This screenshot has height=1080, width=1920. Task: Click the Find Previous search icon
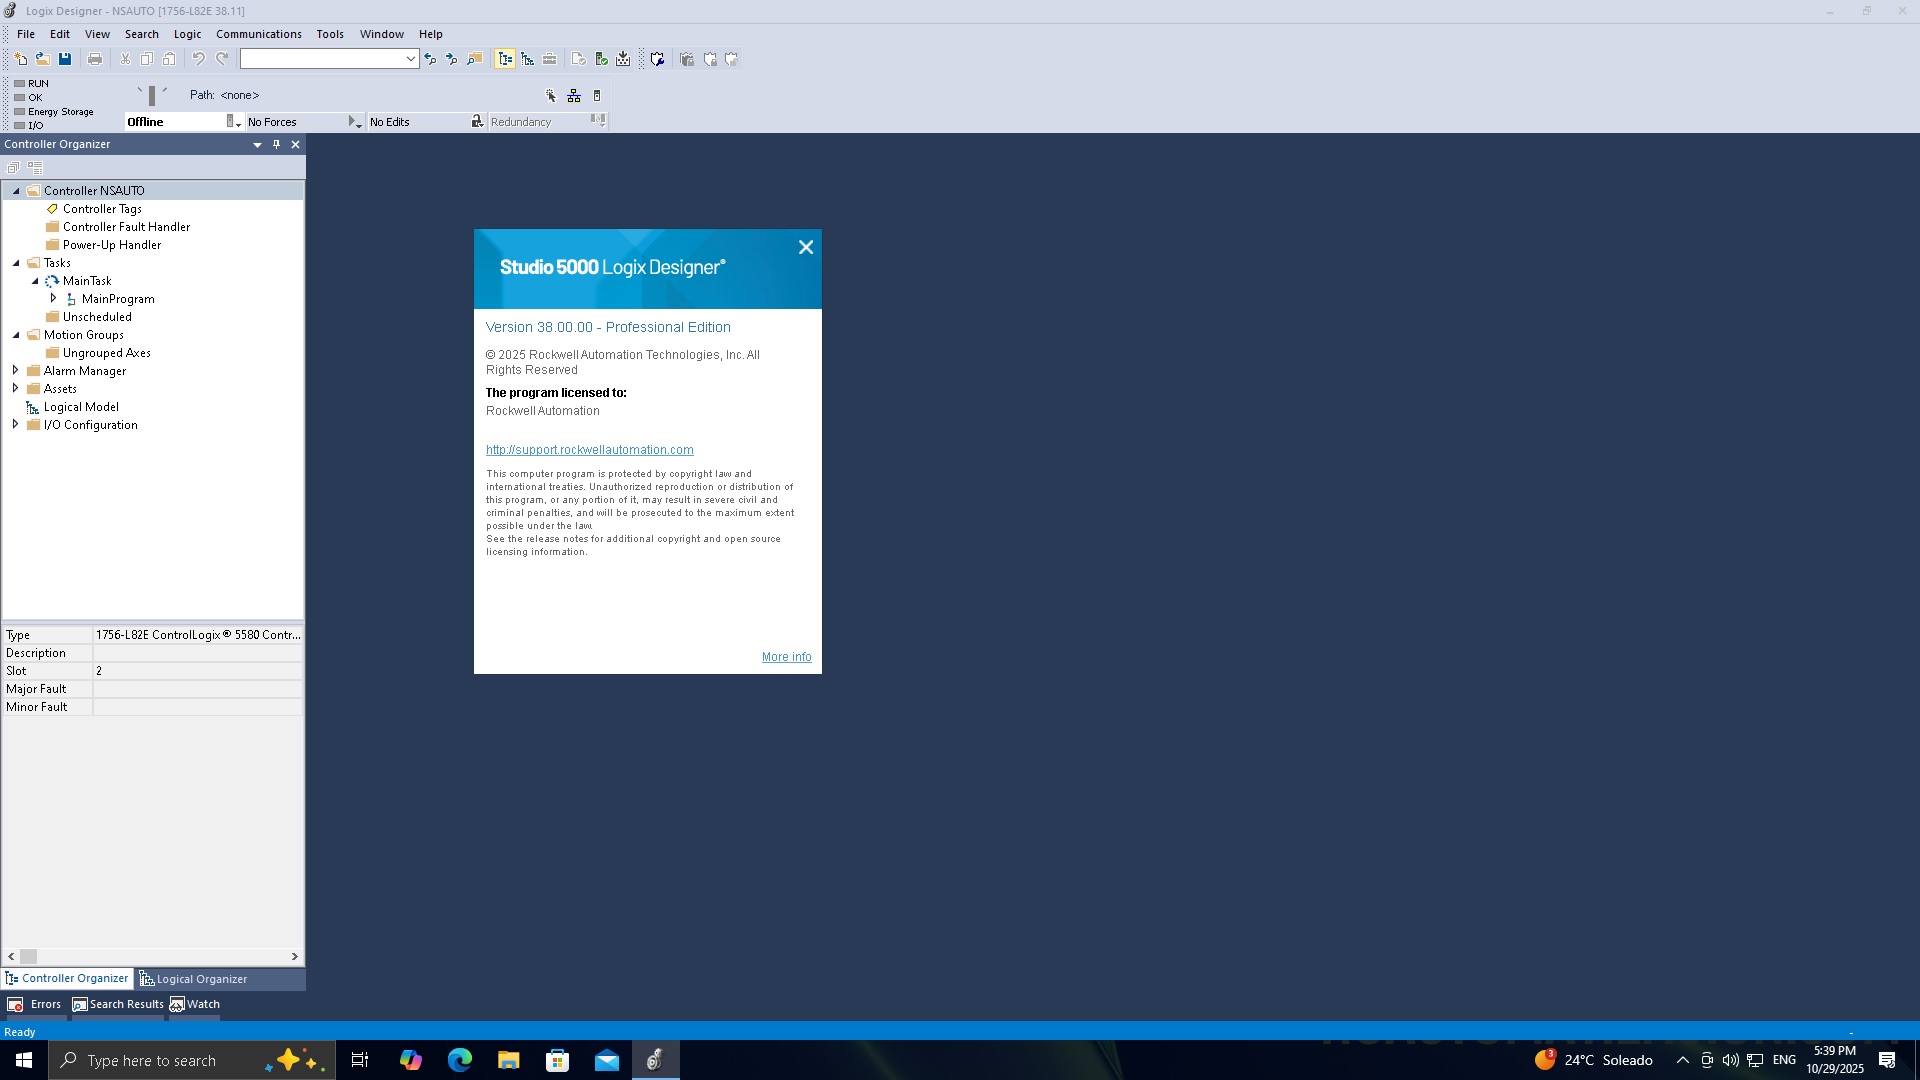click(x=430, y=60)
